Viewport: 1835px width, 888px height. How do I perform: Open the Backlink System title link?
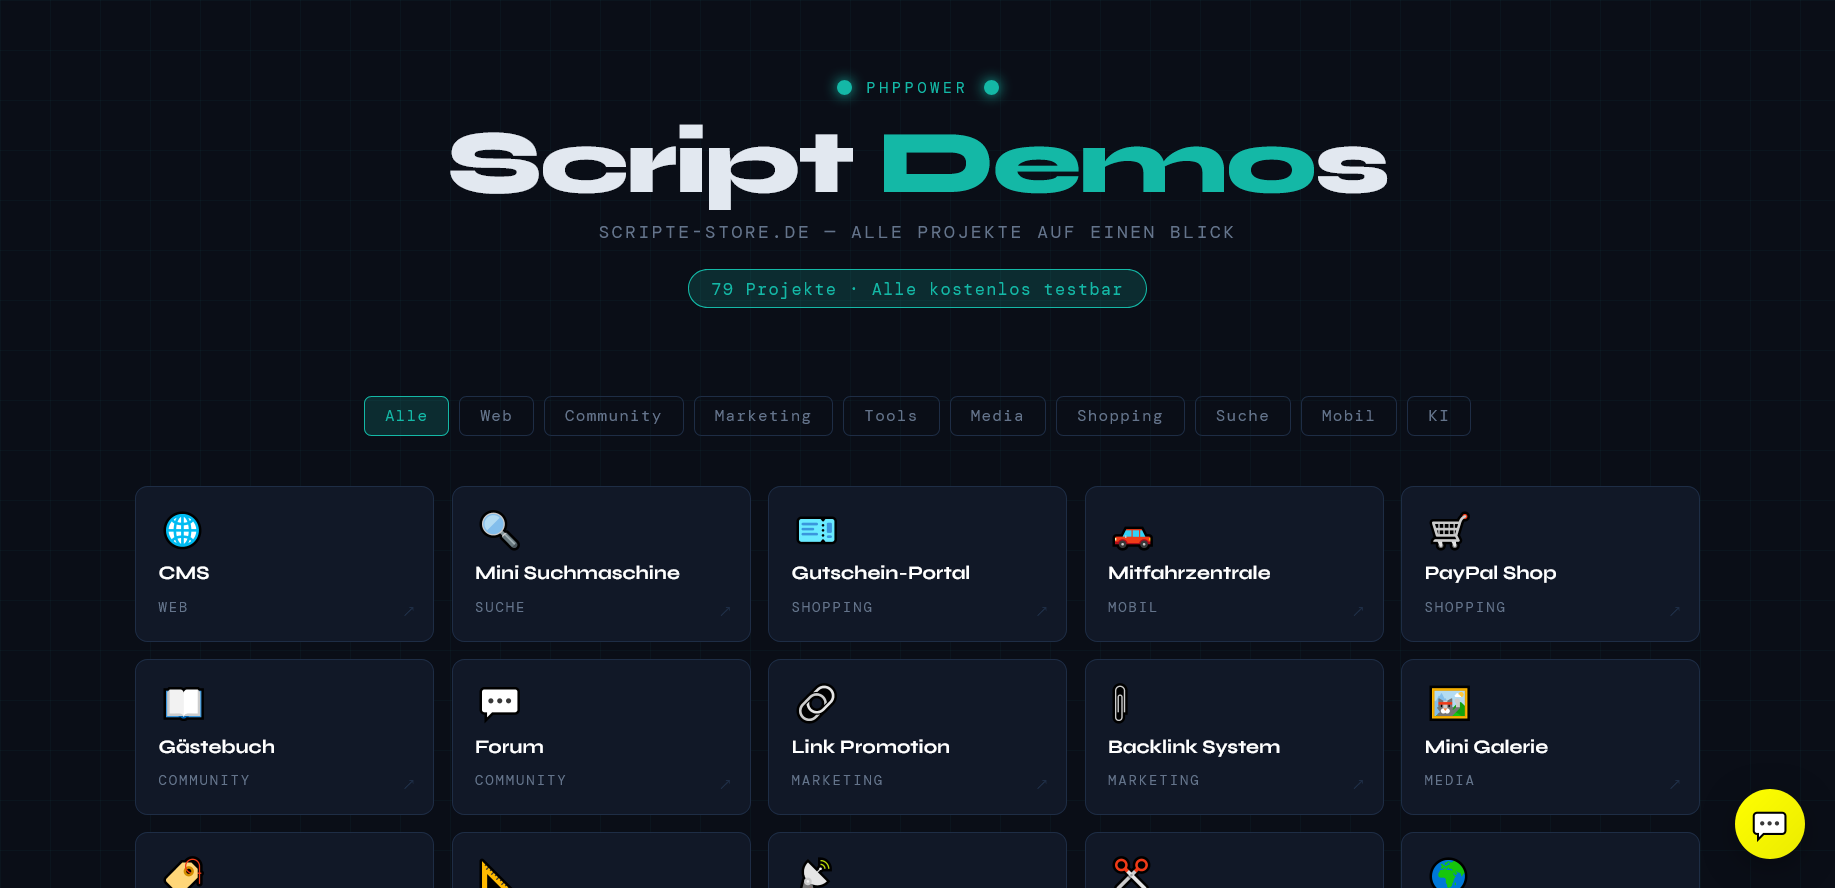[1194, 747]
